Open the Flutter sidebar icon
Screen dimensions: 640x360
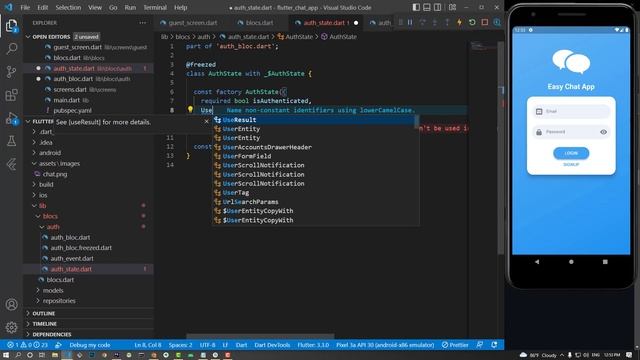click(x=11, y=164)
